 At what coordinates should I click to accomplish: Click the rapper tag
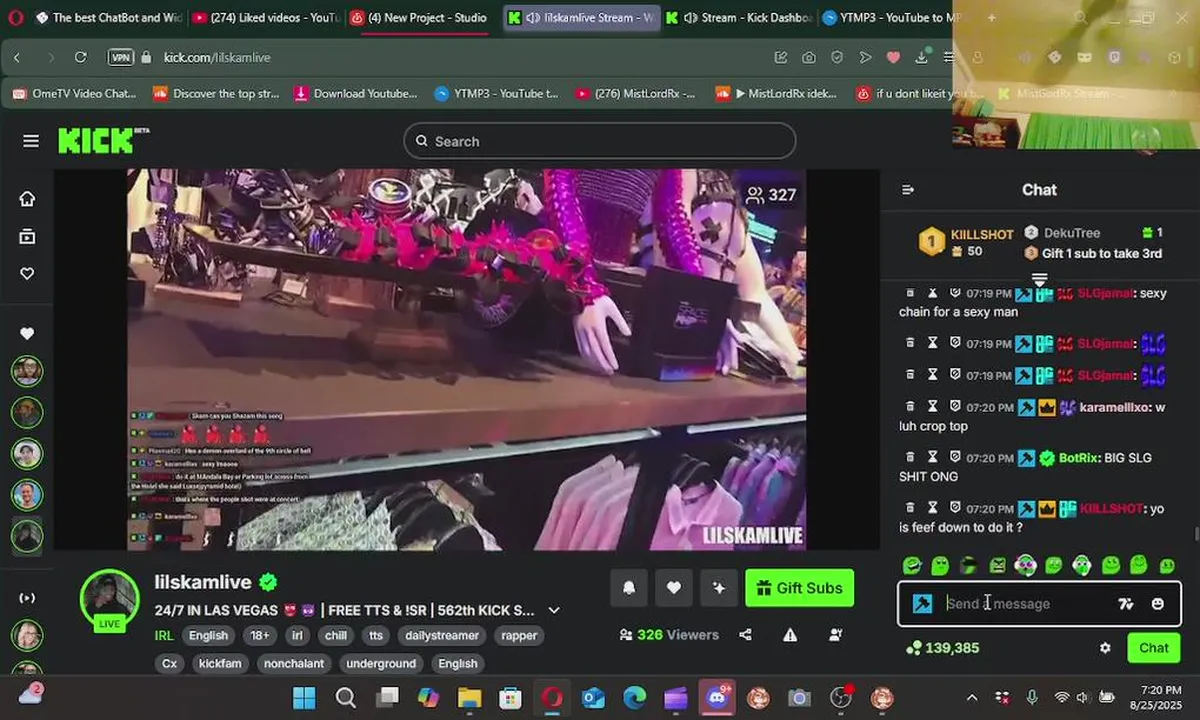[519, 635]
